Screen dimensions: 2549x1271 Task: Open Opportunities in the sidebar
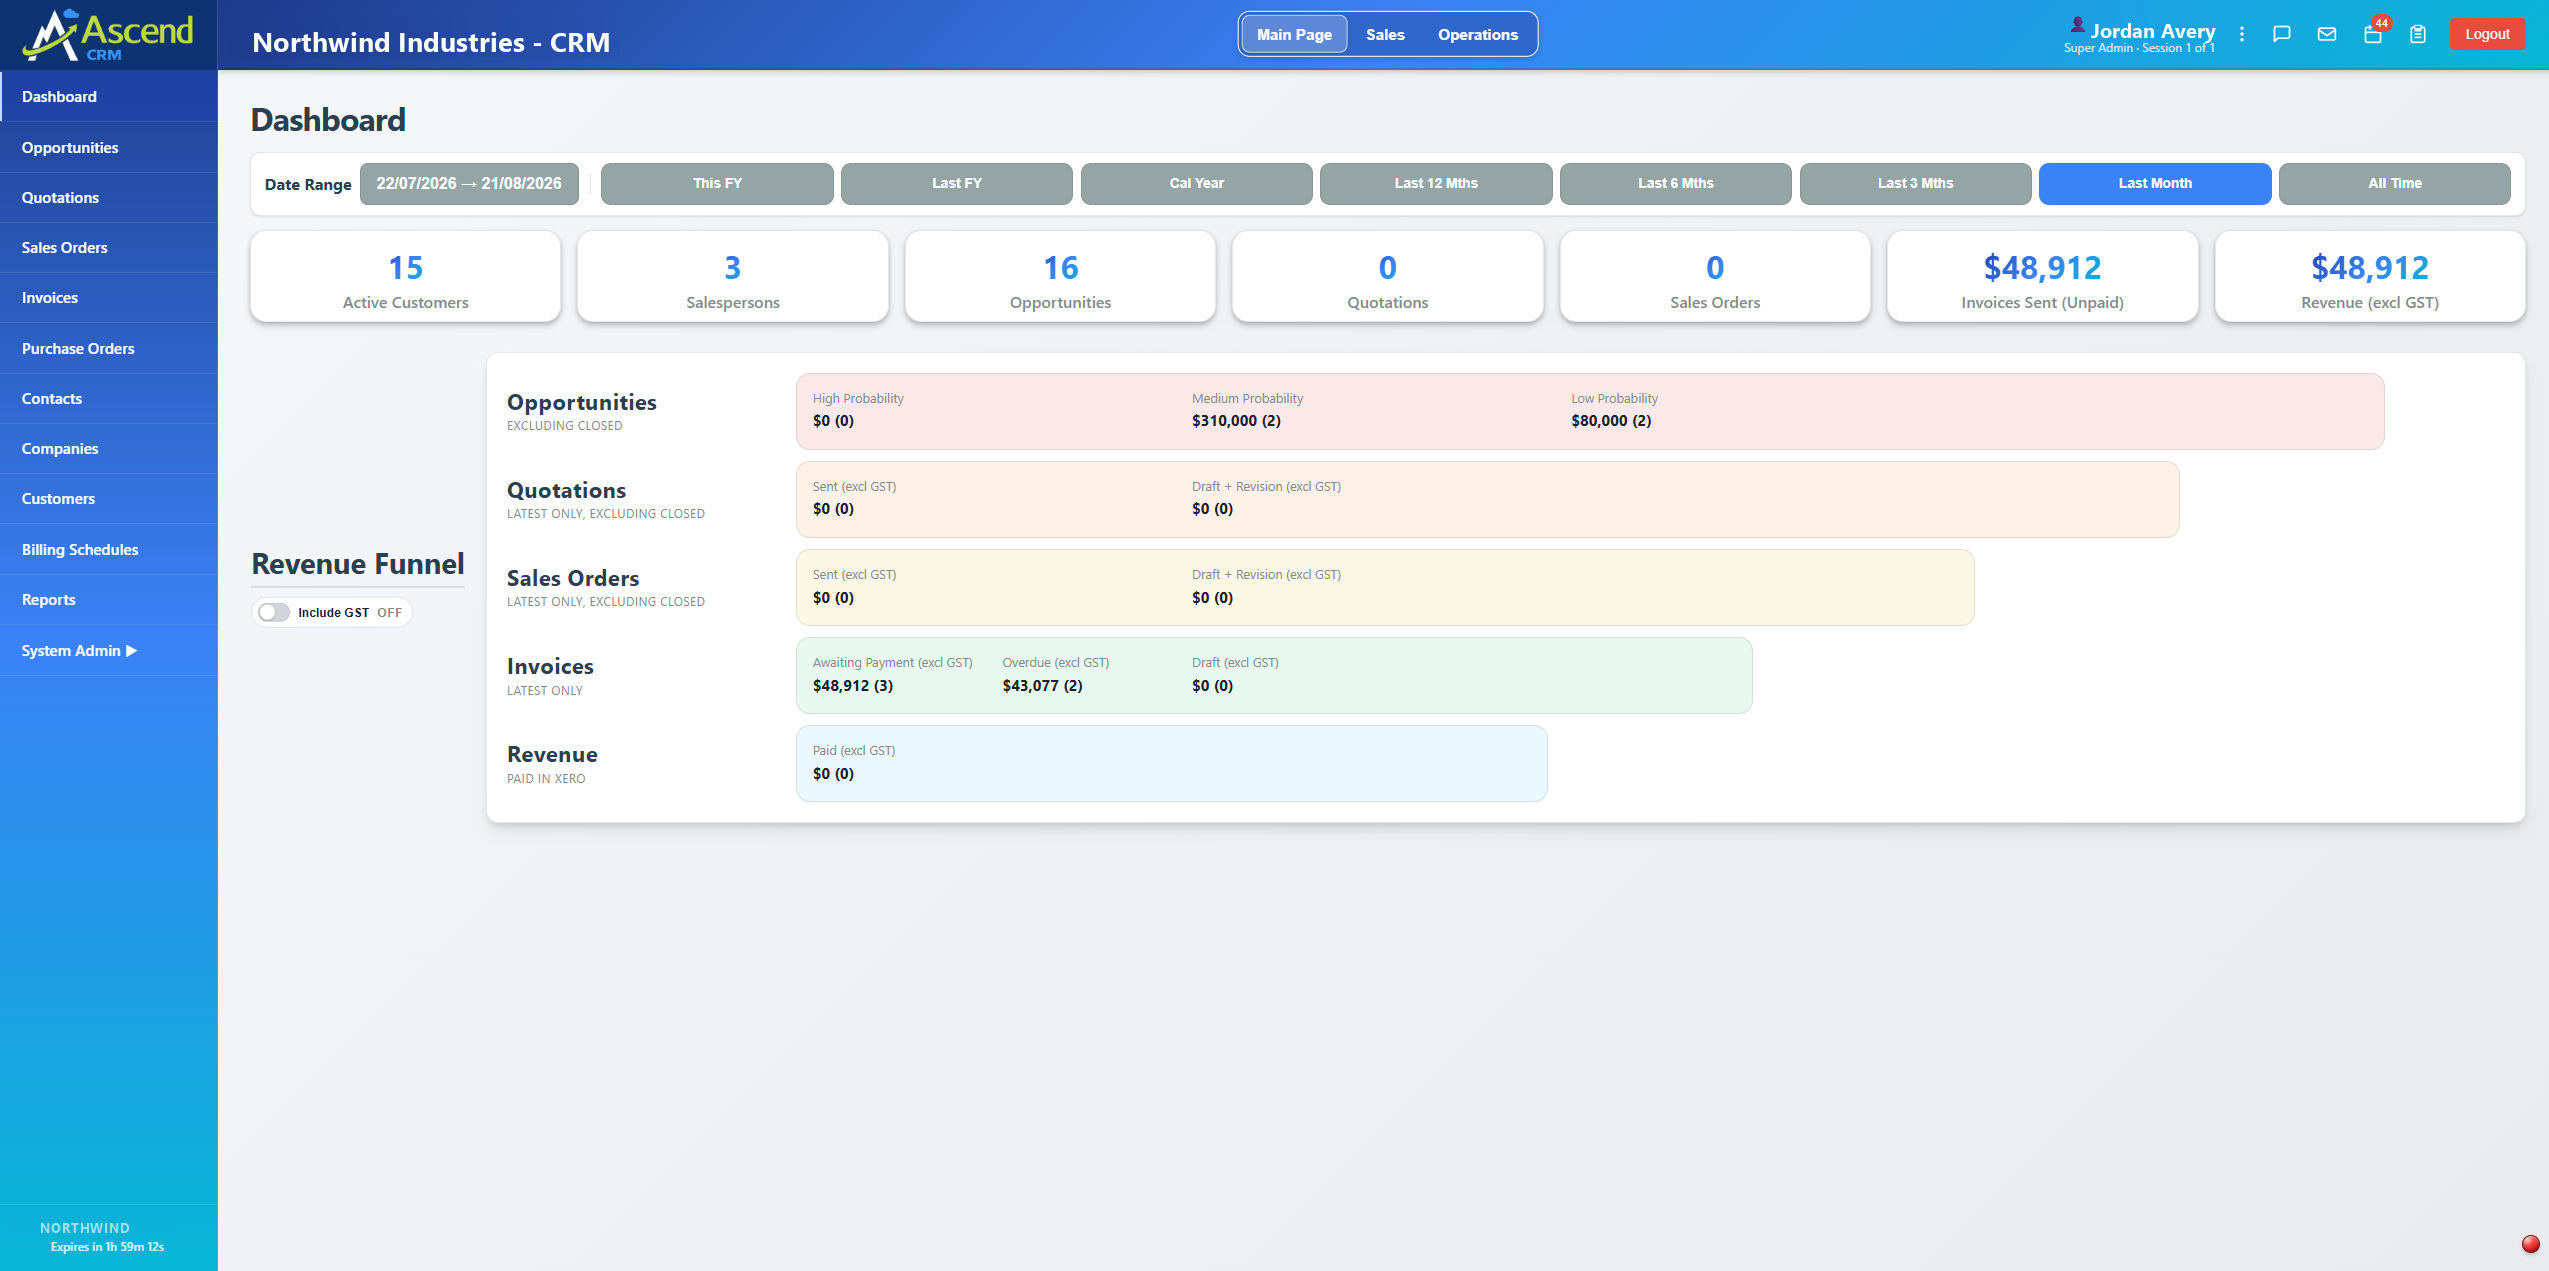pos(109,147)
